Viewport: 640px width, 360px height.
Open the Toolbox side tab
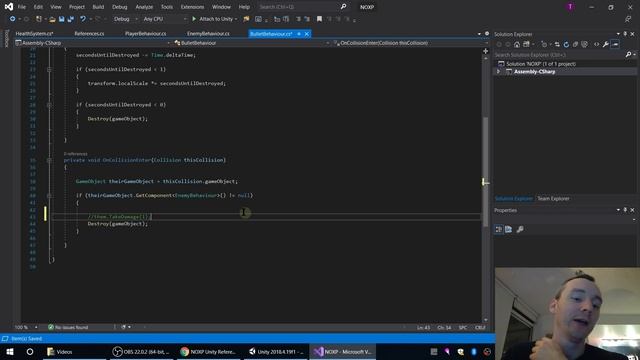(x=6, y=38)
